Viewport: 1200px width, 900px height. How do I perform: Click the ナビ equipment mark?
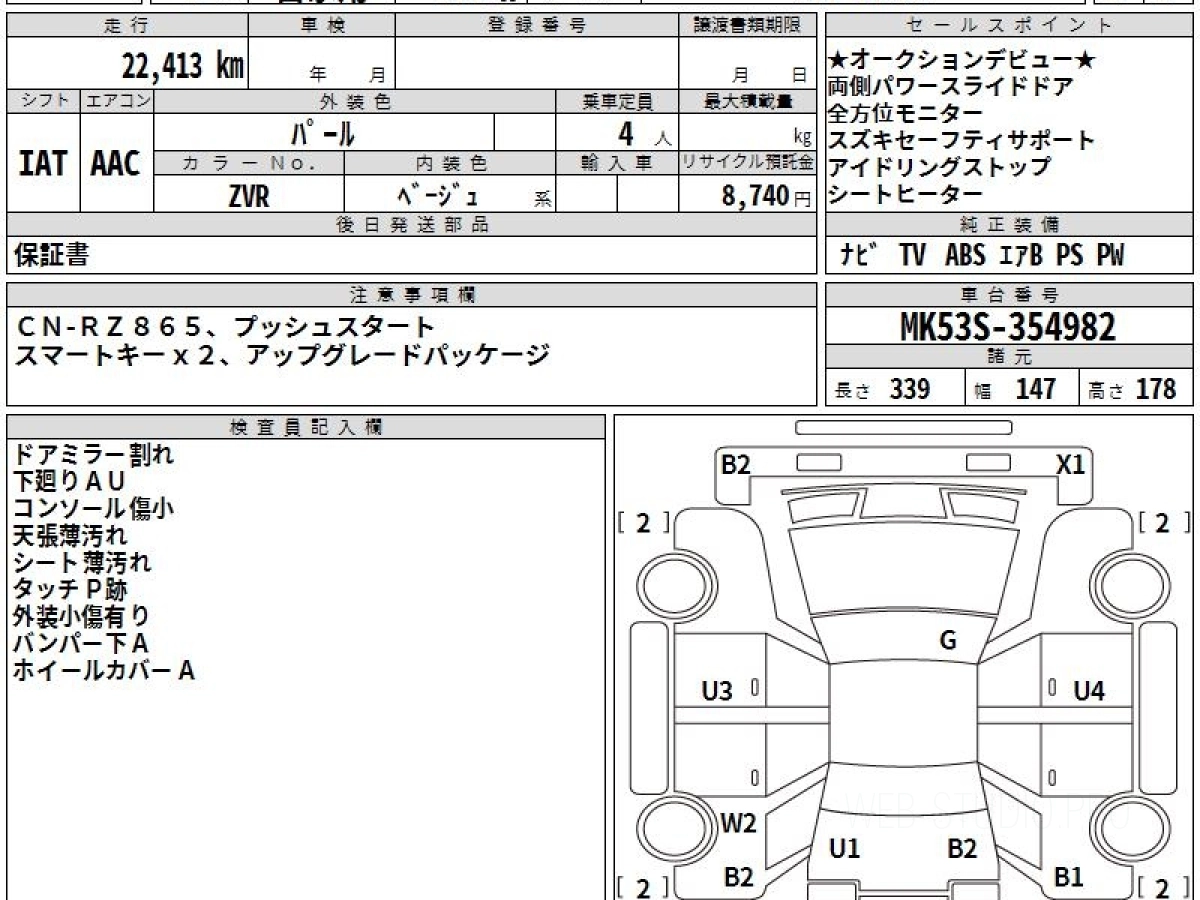point(860,256)
